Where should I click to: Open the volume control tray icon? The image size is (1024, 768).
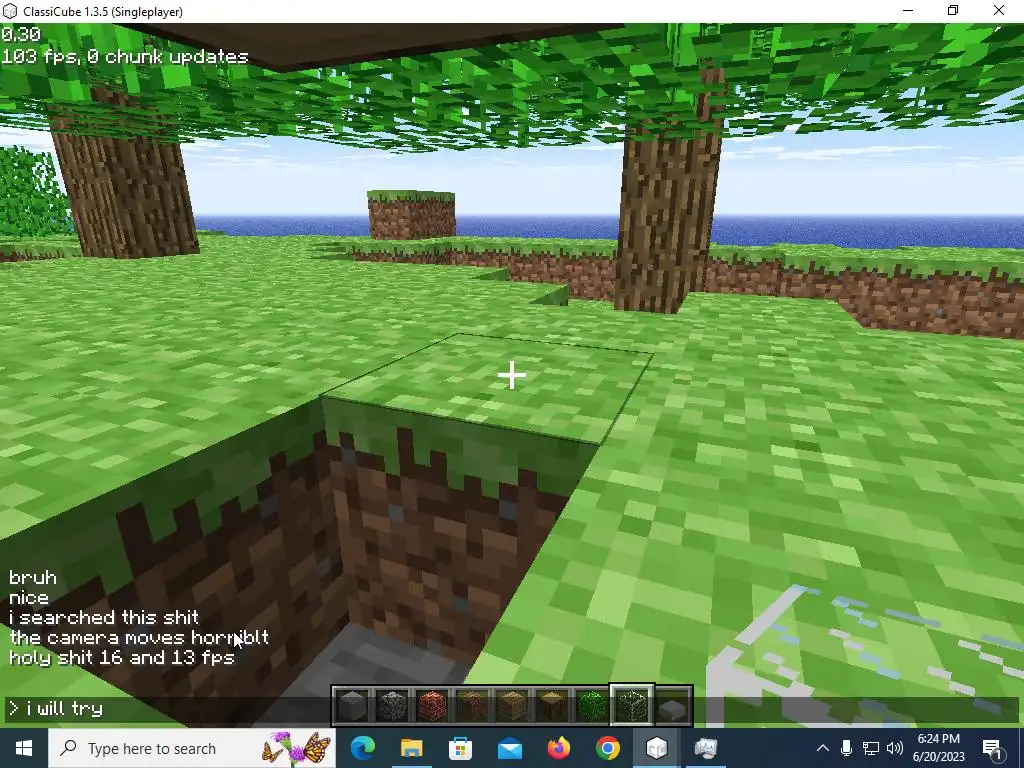coord(895,748)
